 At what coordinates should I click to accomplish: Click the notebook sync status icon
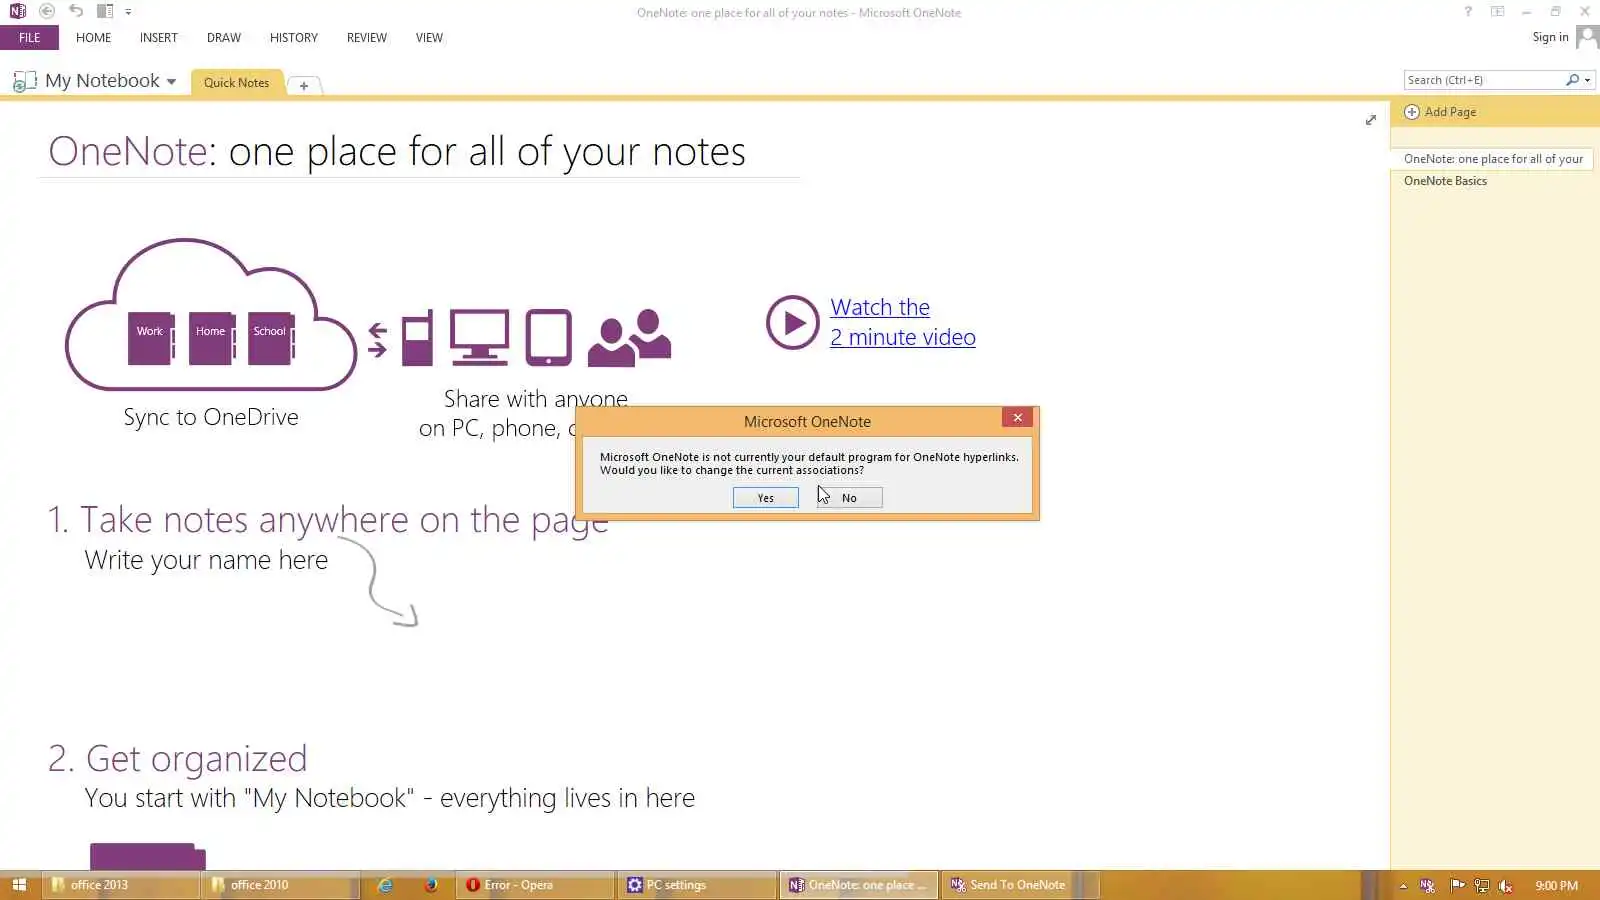click(x=24, y=82)
